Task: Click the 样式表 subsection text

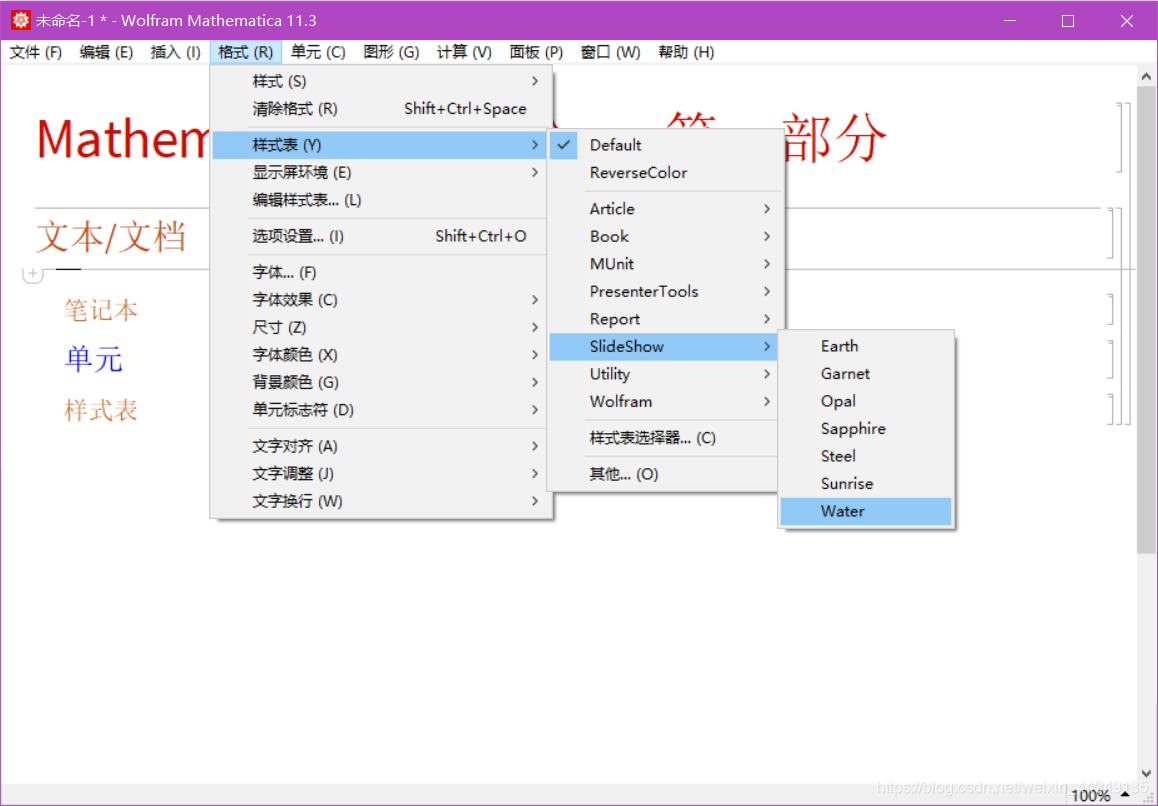Action: [x=101, y=410]
